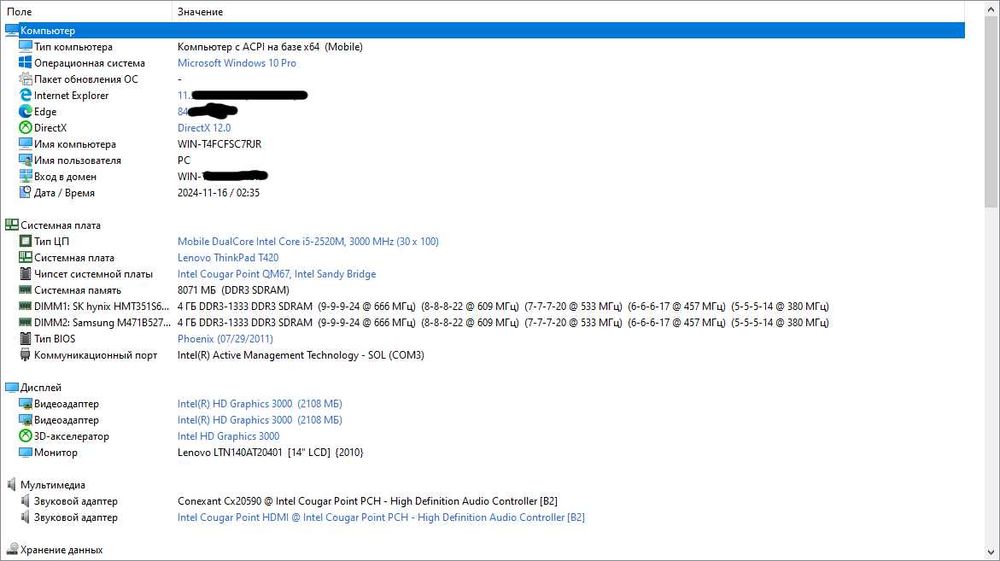Click the DIMM2 Samsung memory icon
Screen dimensions: 1000x561
[25, 323]
